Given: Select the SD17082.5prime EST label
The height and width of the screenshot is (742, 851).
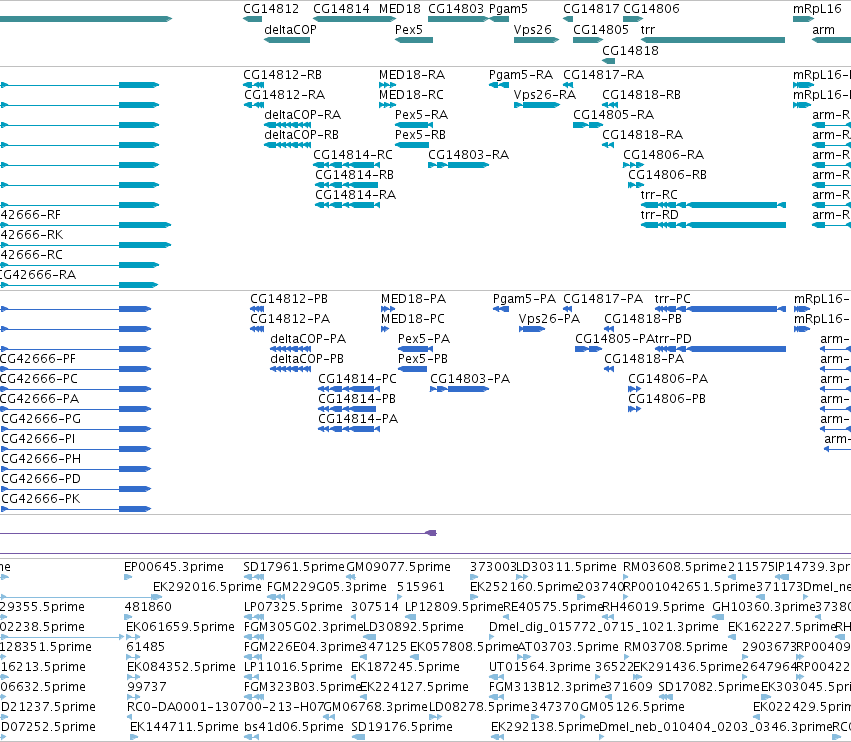Looking at the screenshot, I should (x=709, y=687).
